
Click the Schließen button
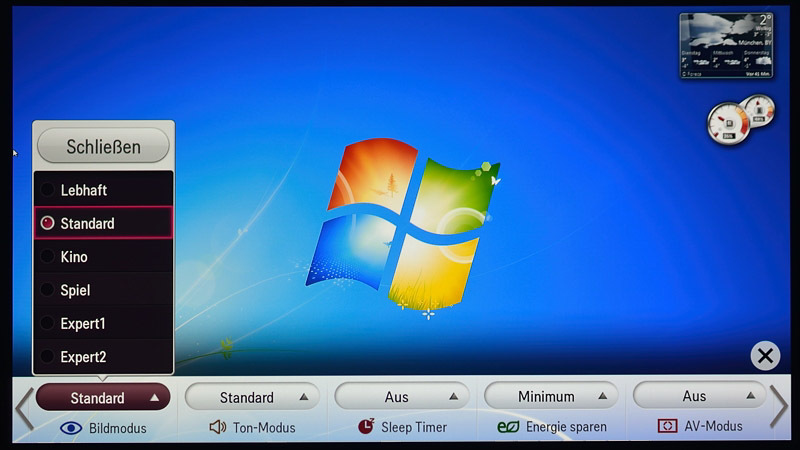[103, 146]
